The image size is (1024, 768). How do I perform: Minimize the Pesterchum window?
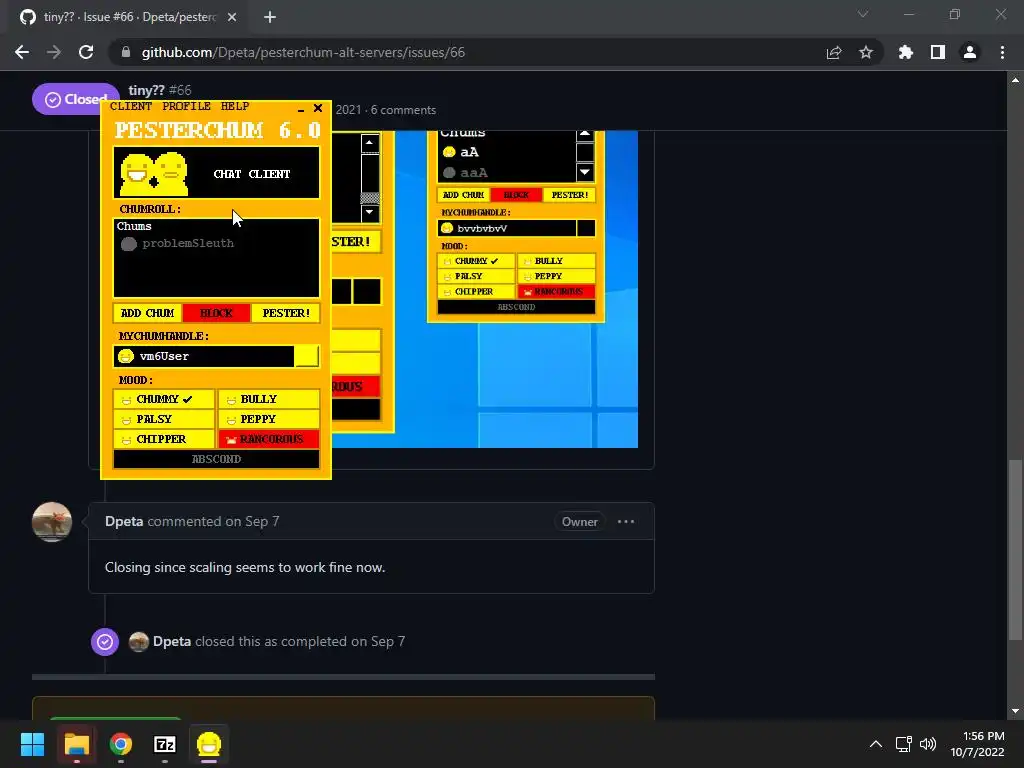(300, 108)
